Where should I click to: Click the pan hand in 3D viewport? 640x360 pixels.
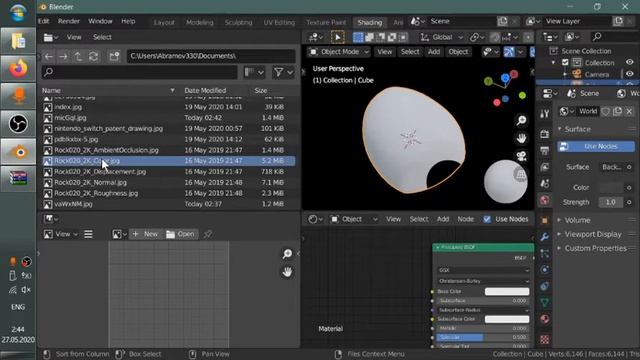pyautogui.click(x=521, y=138)
